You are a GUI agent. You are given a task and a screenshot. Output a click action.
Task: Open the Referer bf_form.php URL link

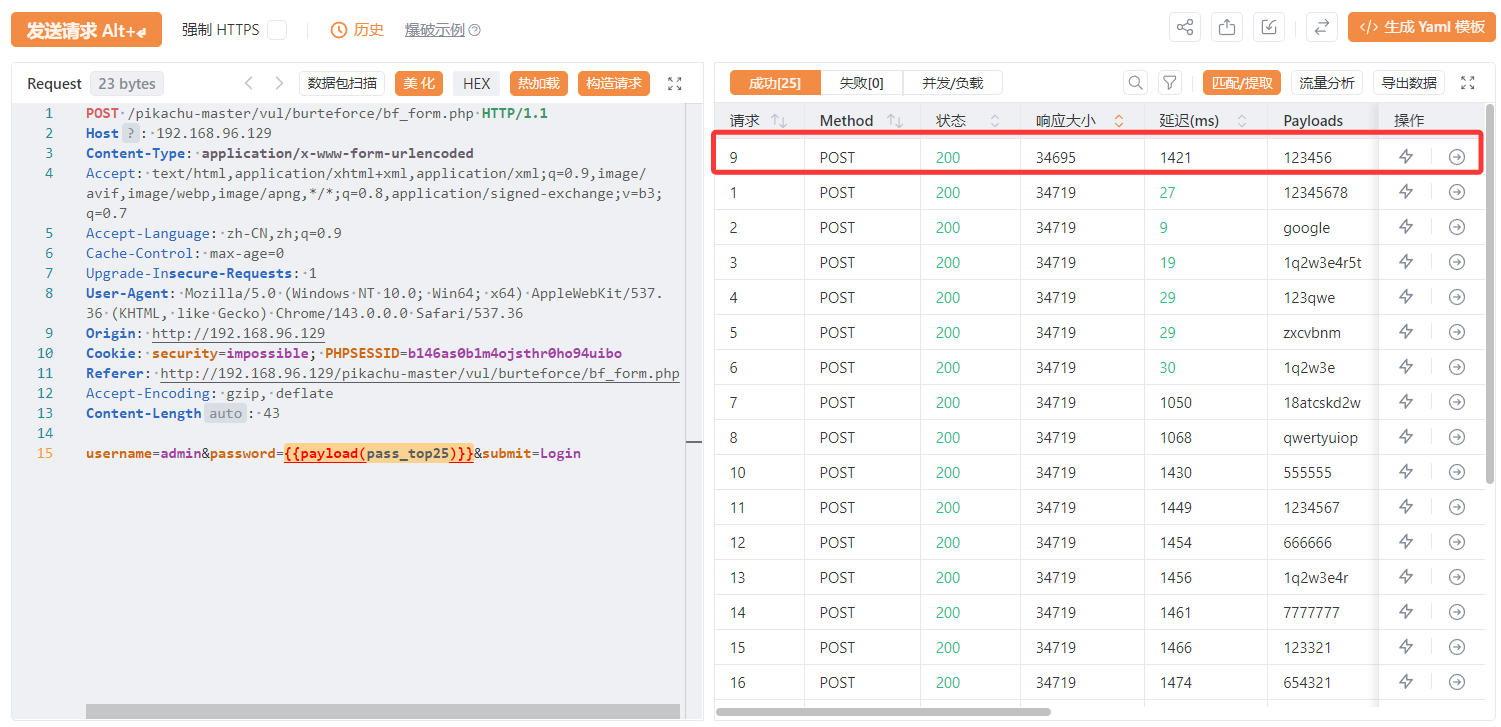point(420,373)
